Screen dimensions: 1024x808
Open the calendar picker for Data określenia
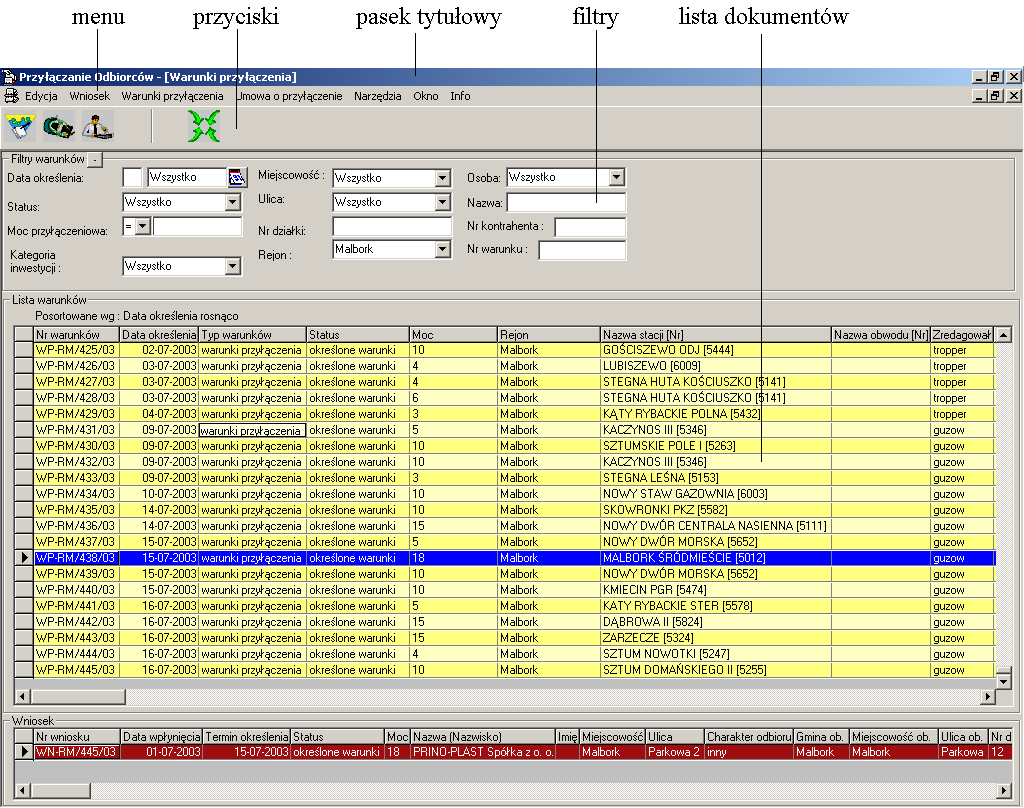236,177
